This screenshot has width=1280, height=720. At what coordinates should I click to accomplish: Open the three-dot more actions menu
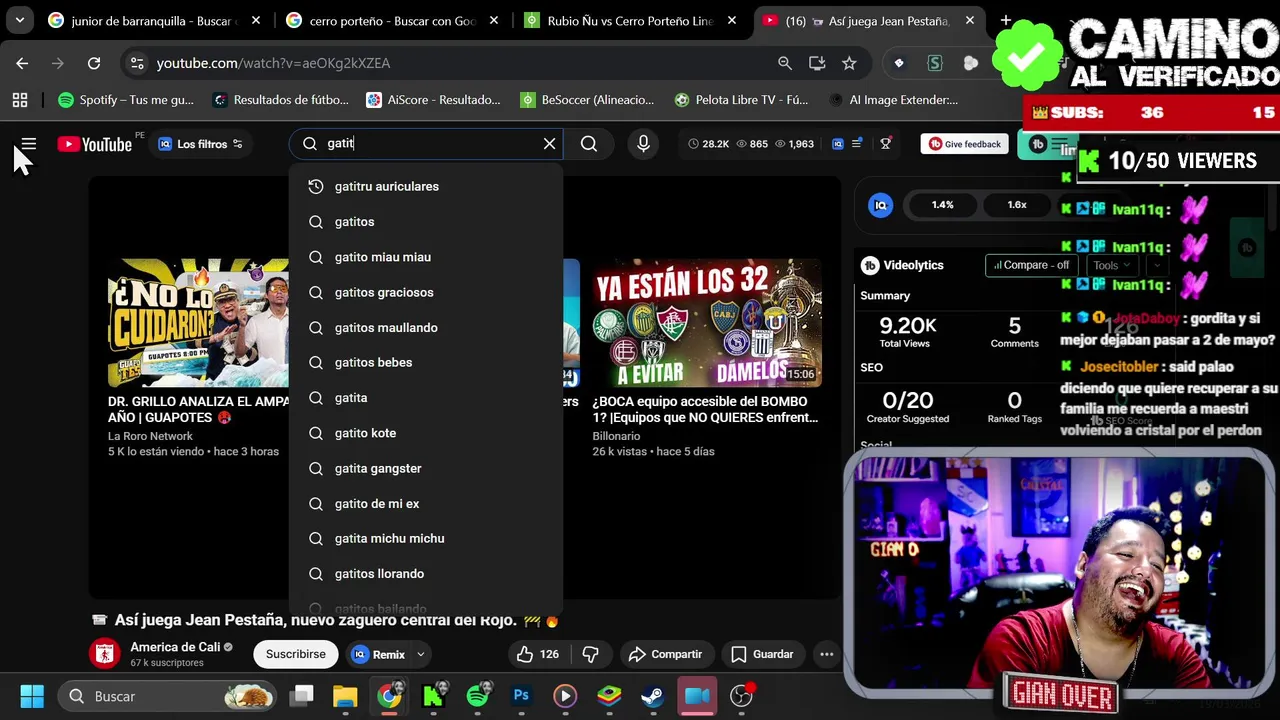point(826,654)
